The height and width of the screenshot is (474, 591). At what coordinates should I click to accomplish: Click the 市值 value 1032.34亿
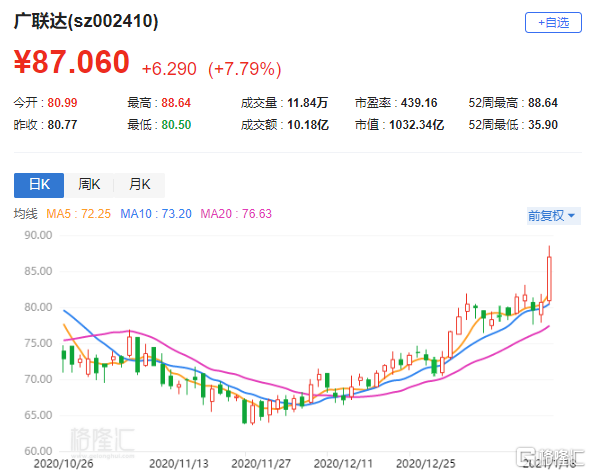tap(416, 125)
